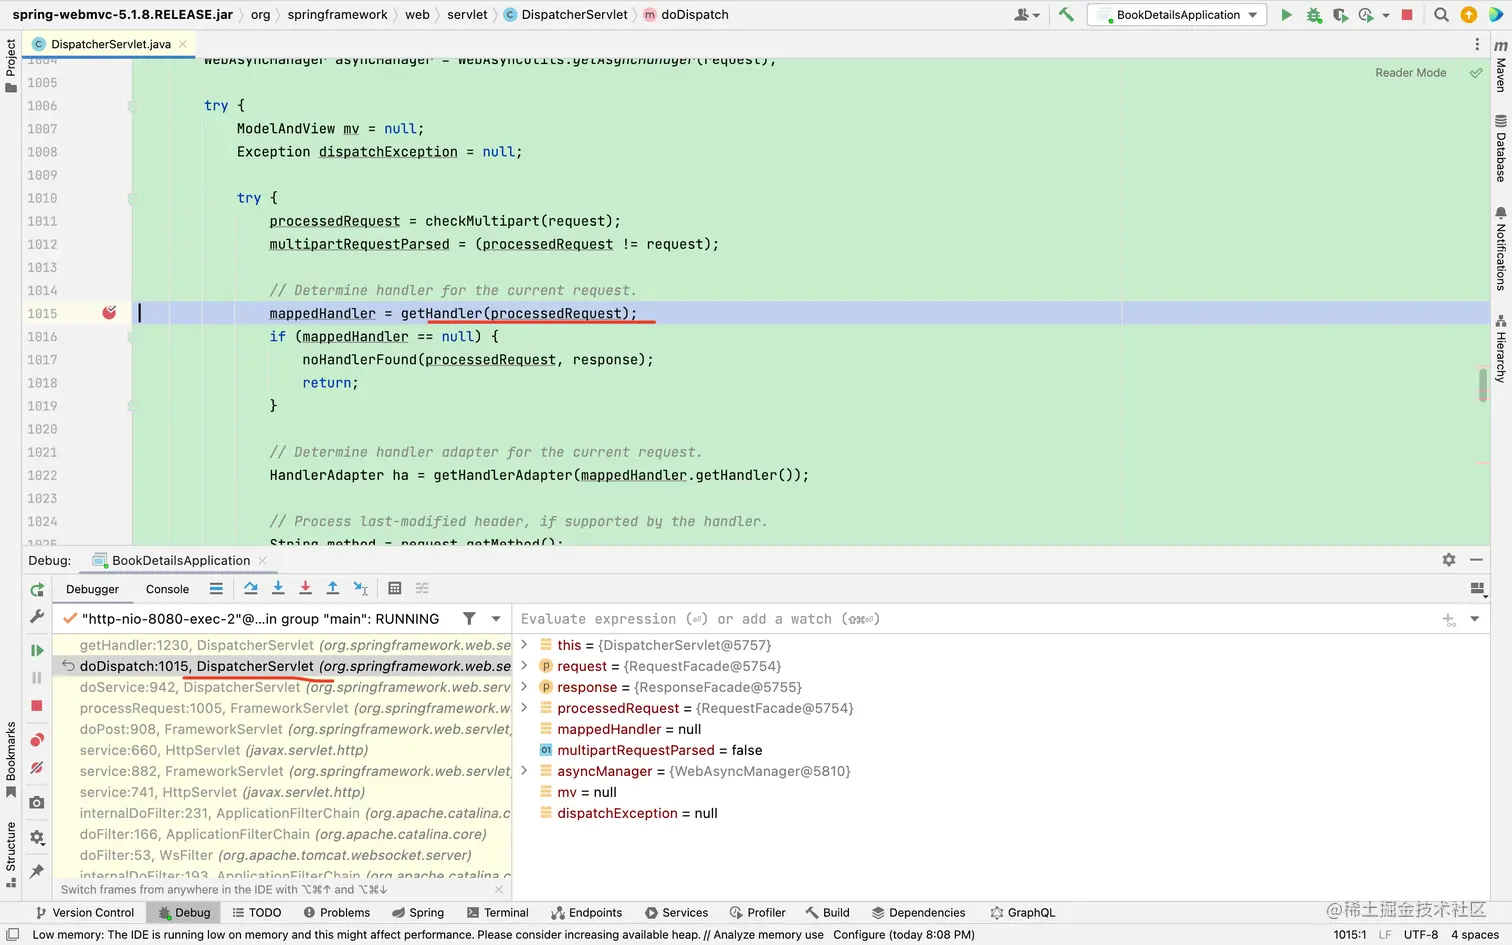This screenshot has width=1512, height=945.
Task: Open Services tool window tab
Action: 676,913
